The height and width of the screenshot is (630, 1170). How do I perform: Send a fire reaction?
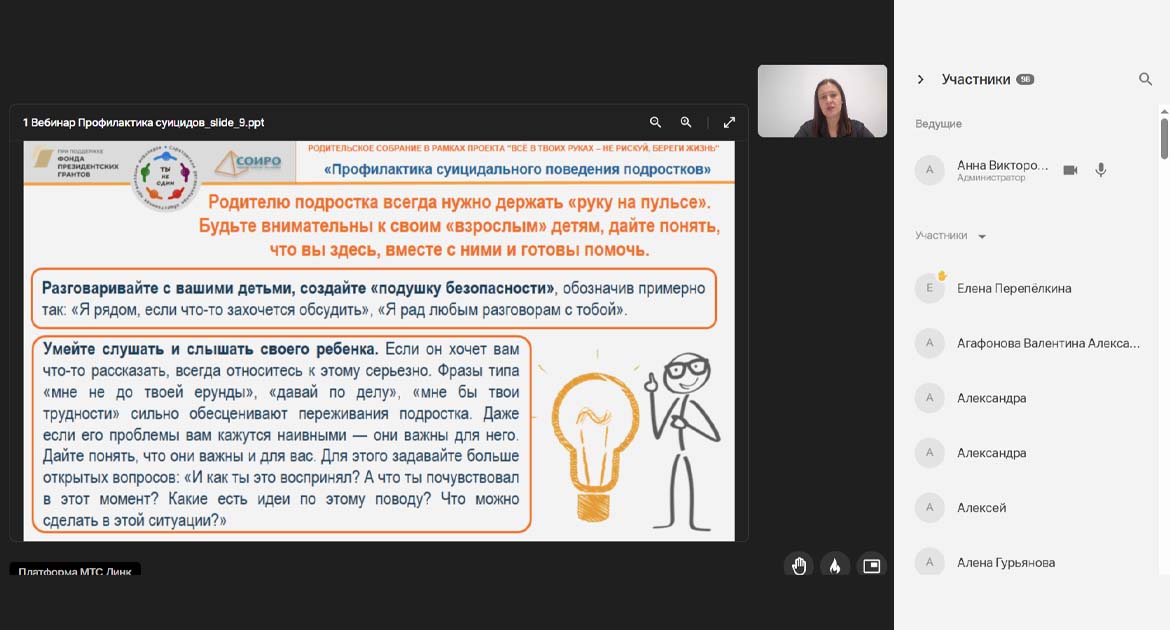pos(835,566)
